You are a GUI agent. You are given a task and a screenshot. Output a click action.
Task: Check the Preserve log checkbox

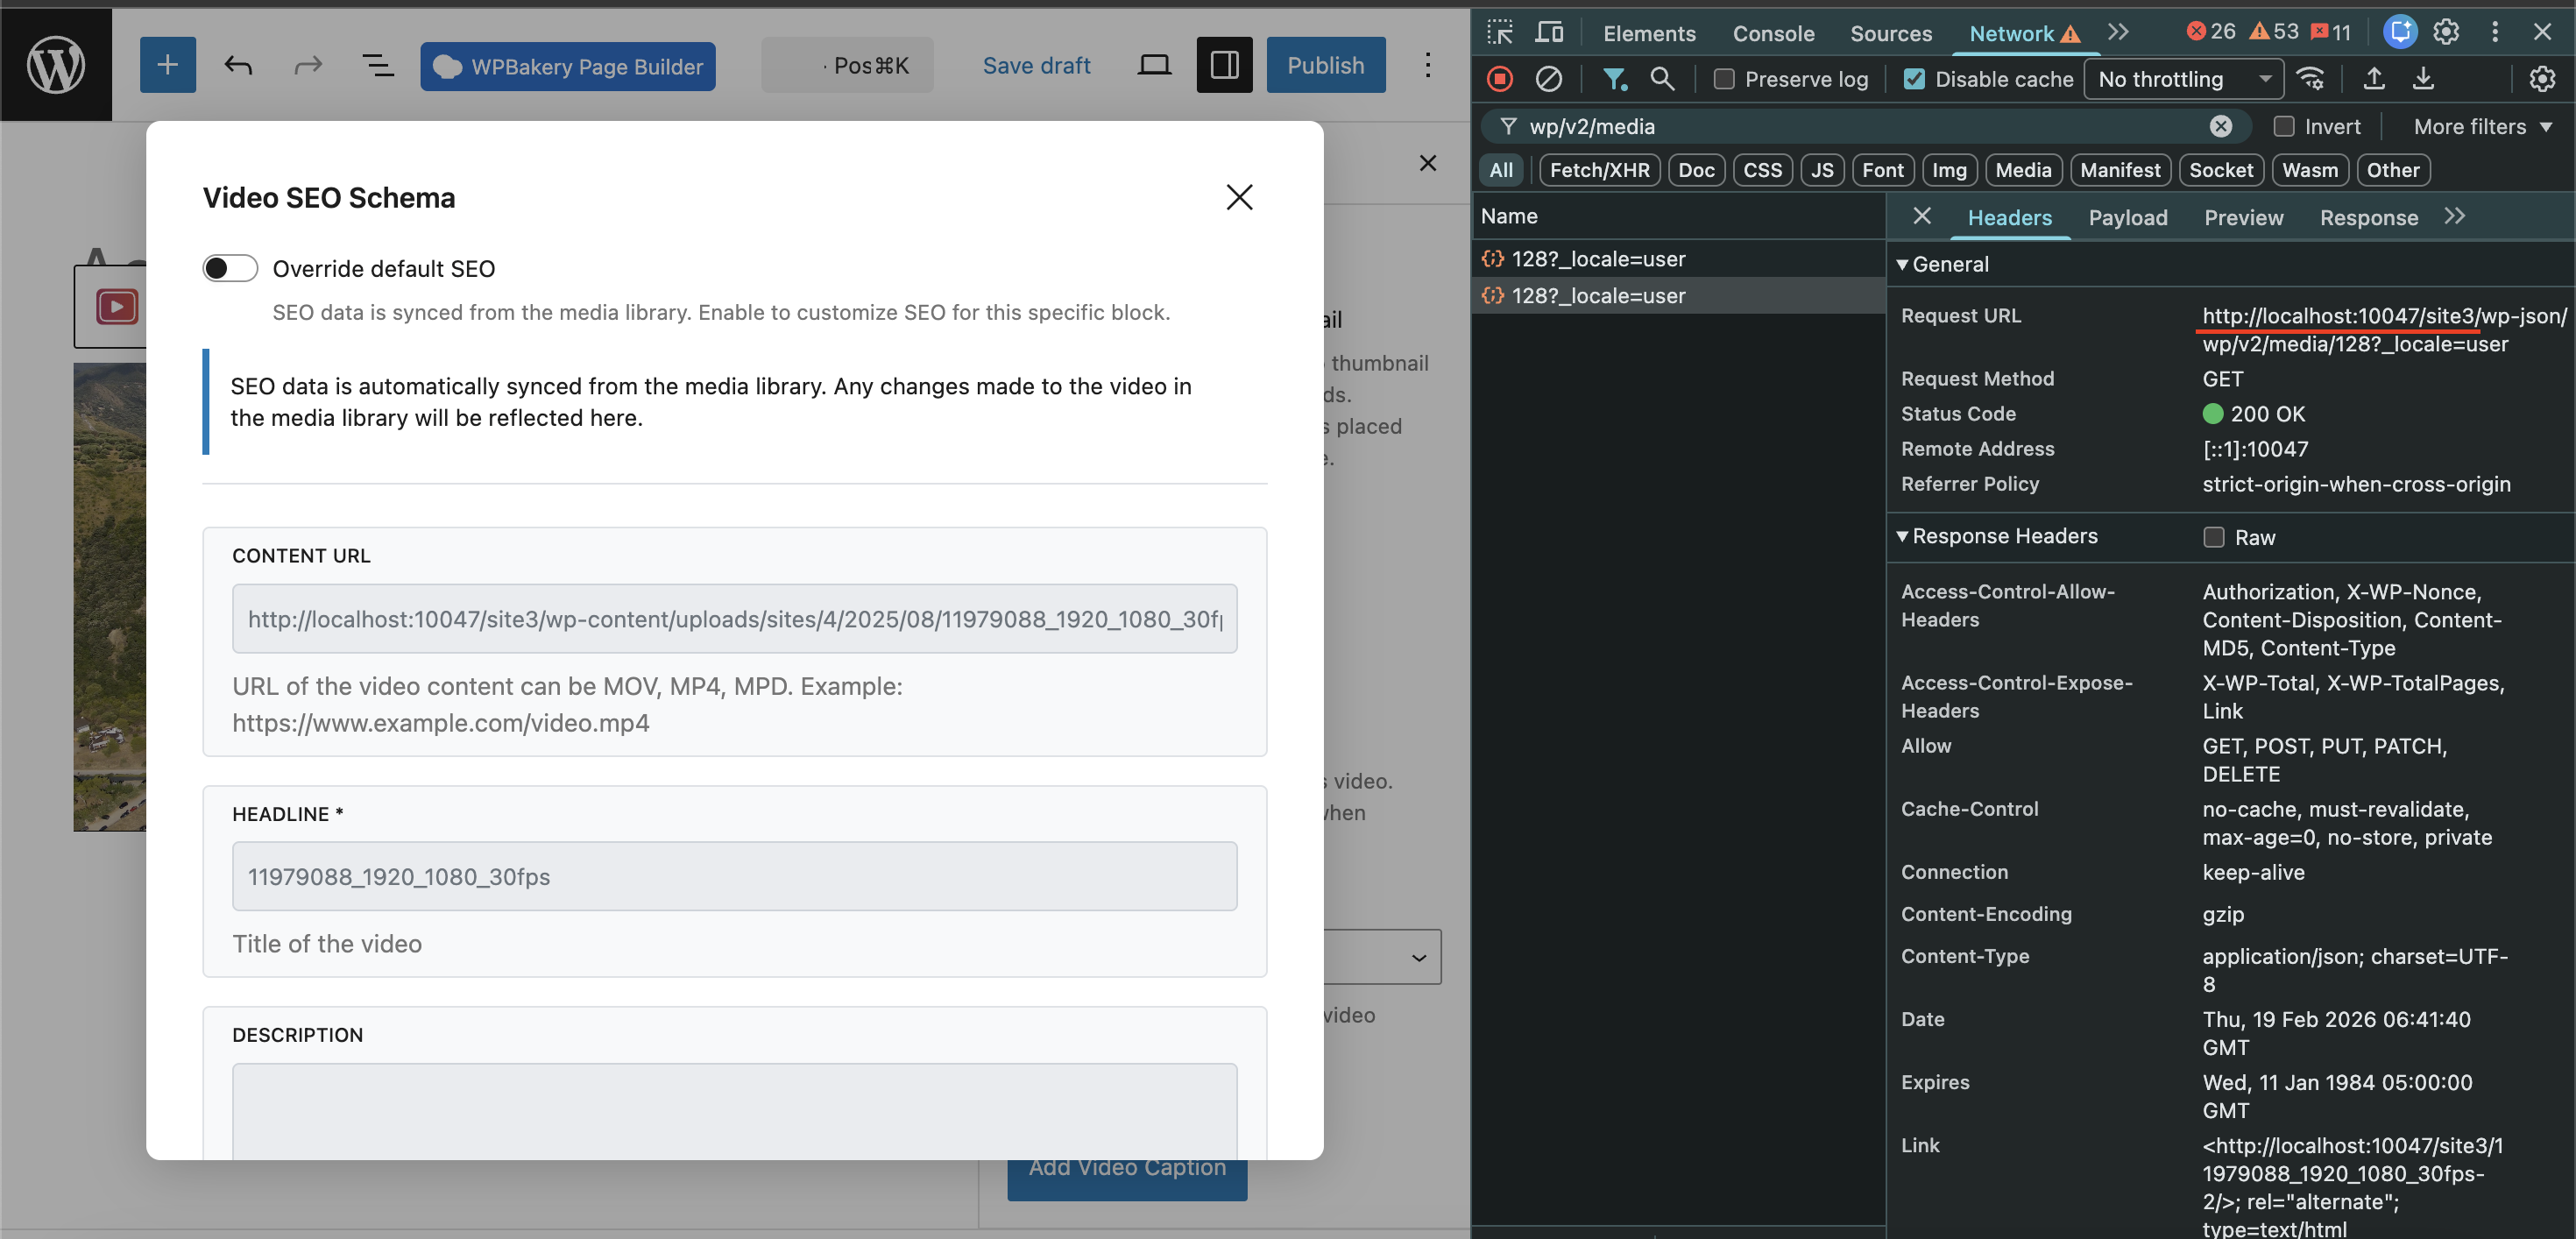1724,79
